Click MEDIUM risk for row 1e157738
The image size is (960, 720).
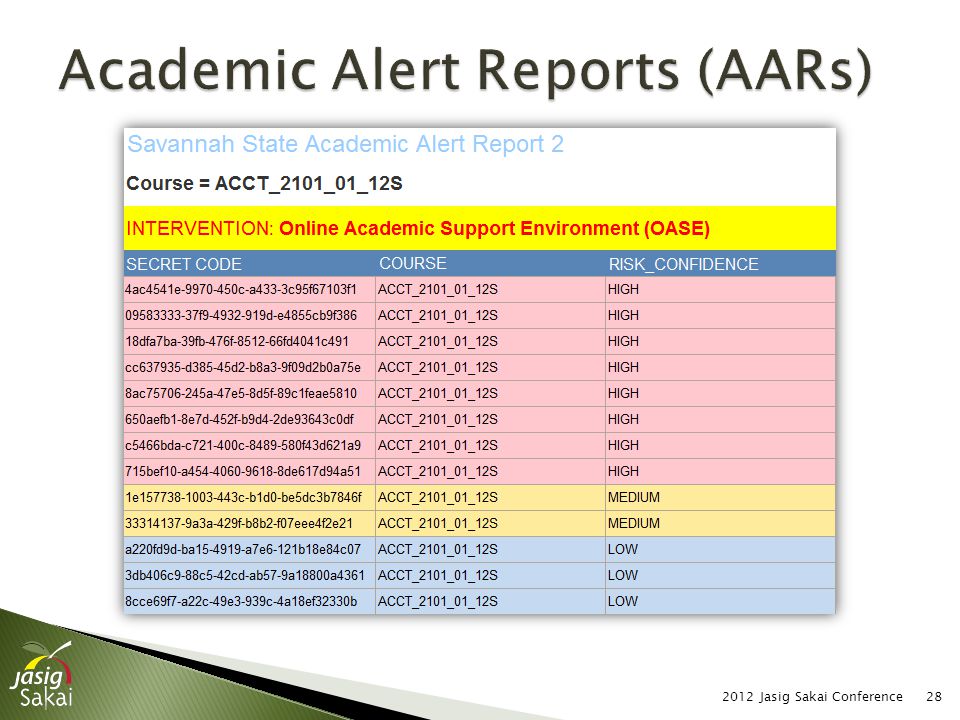(x=634, y=497)
